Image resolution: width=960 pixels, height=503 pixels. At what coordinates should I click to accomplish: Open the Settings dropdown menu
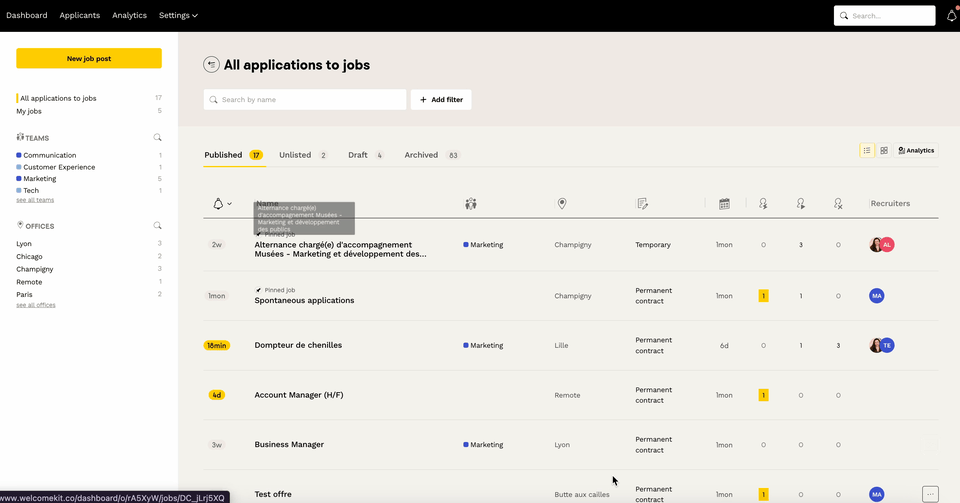click(178, 16)
